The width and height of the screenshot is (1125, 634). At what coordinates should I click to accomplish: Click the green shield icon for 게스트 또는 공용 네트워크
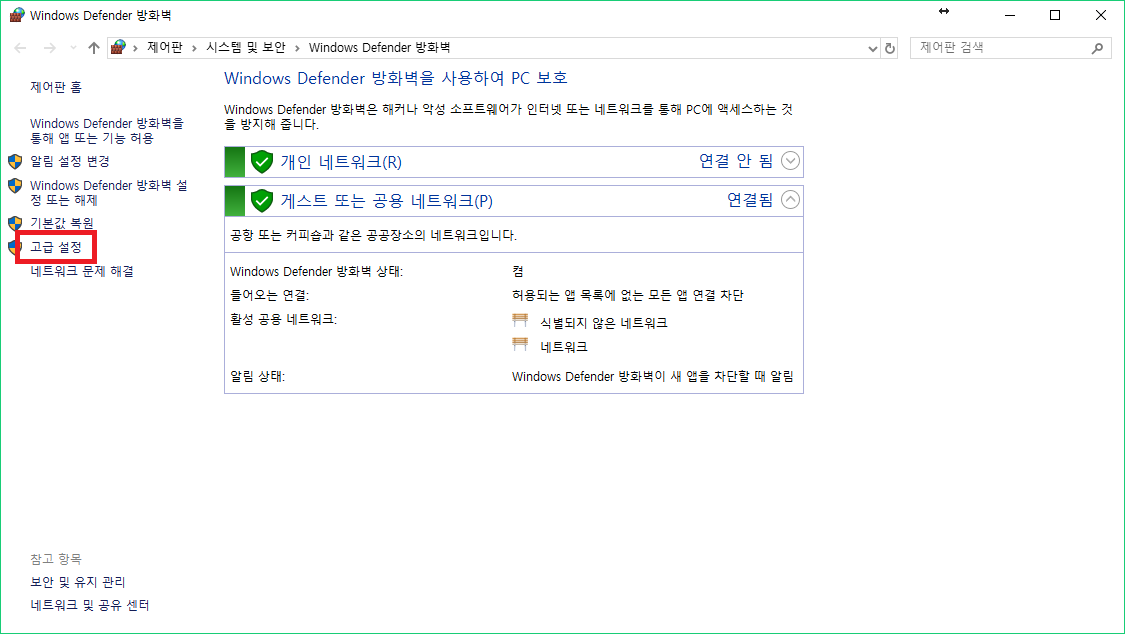pyautogui.click(x=262, y=200)
